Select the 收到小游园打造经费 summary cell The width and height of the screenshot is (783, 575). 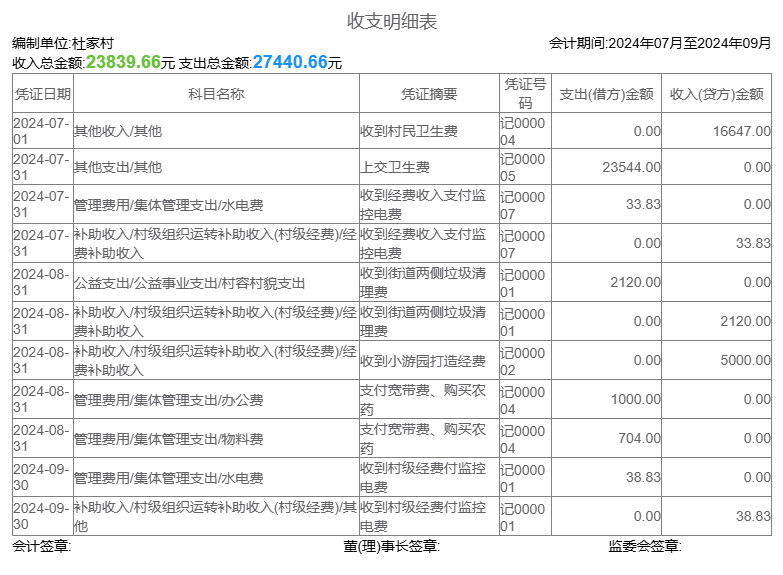(423, 360)
